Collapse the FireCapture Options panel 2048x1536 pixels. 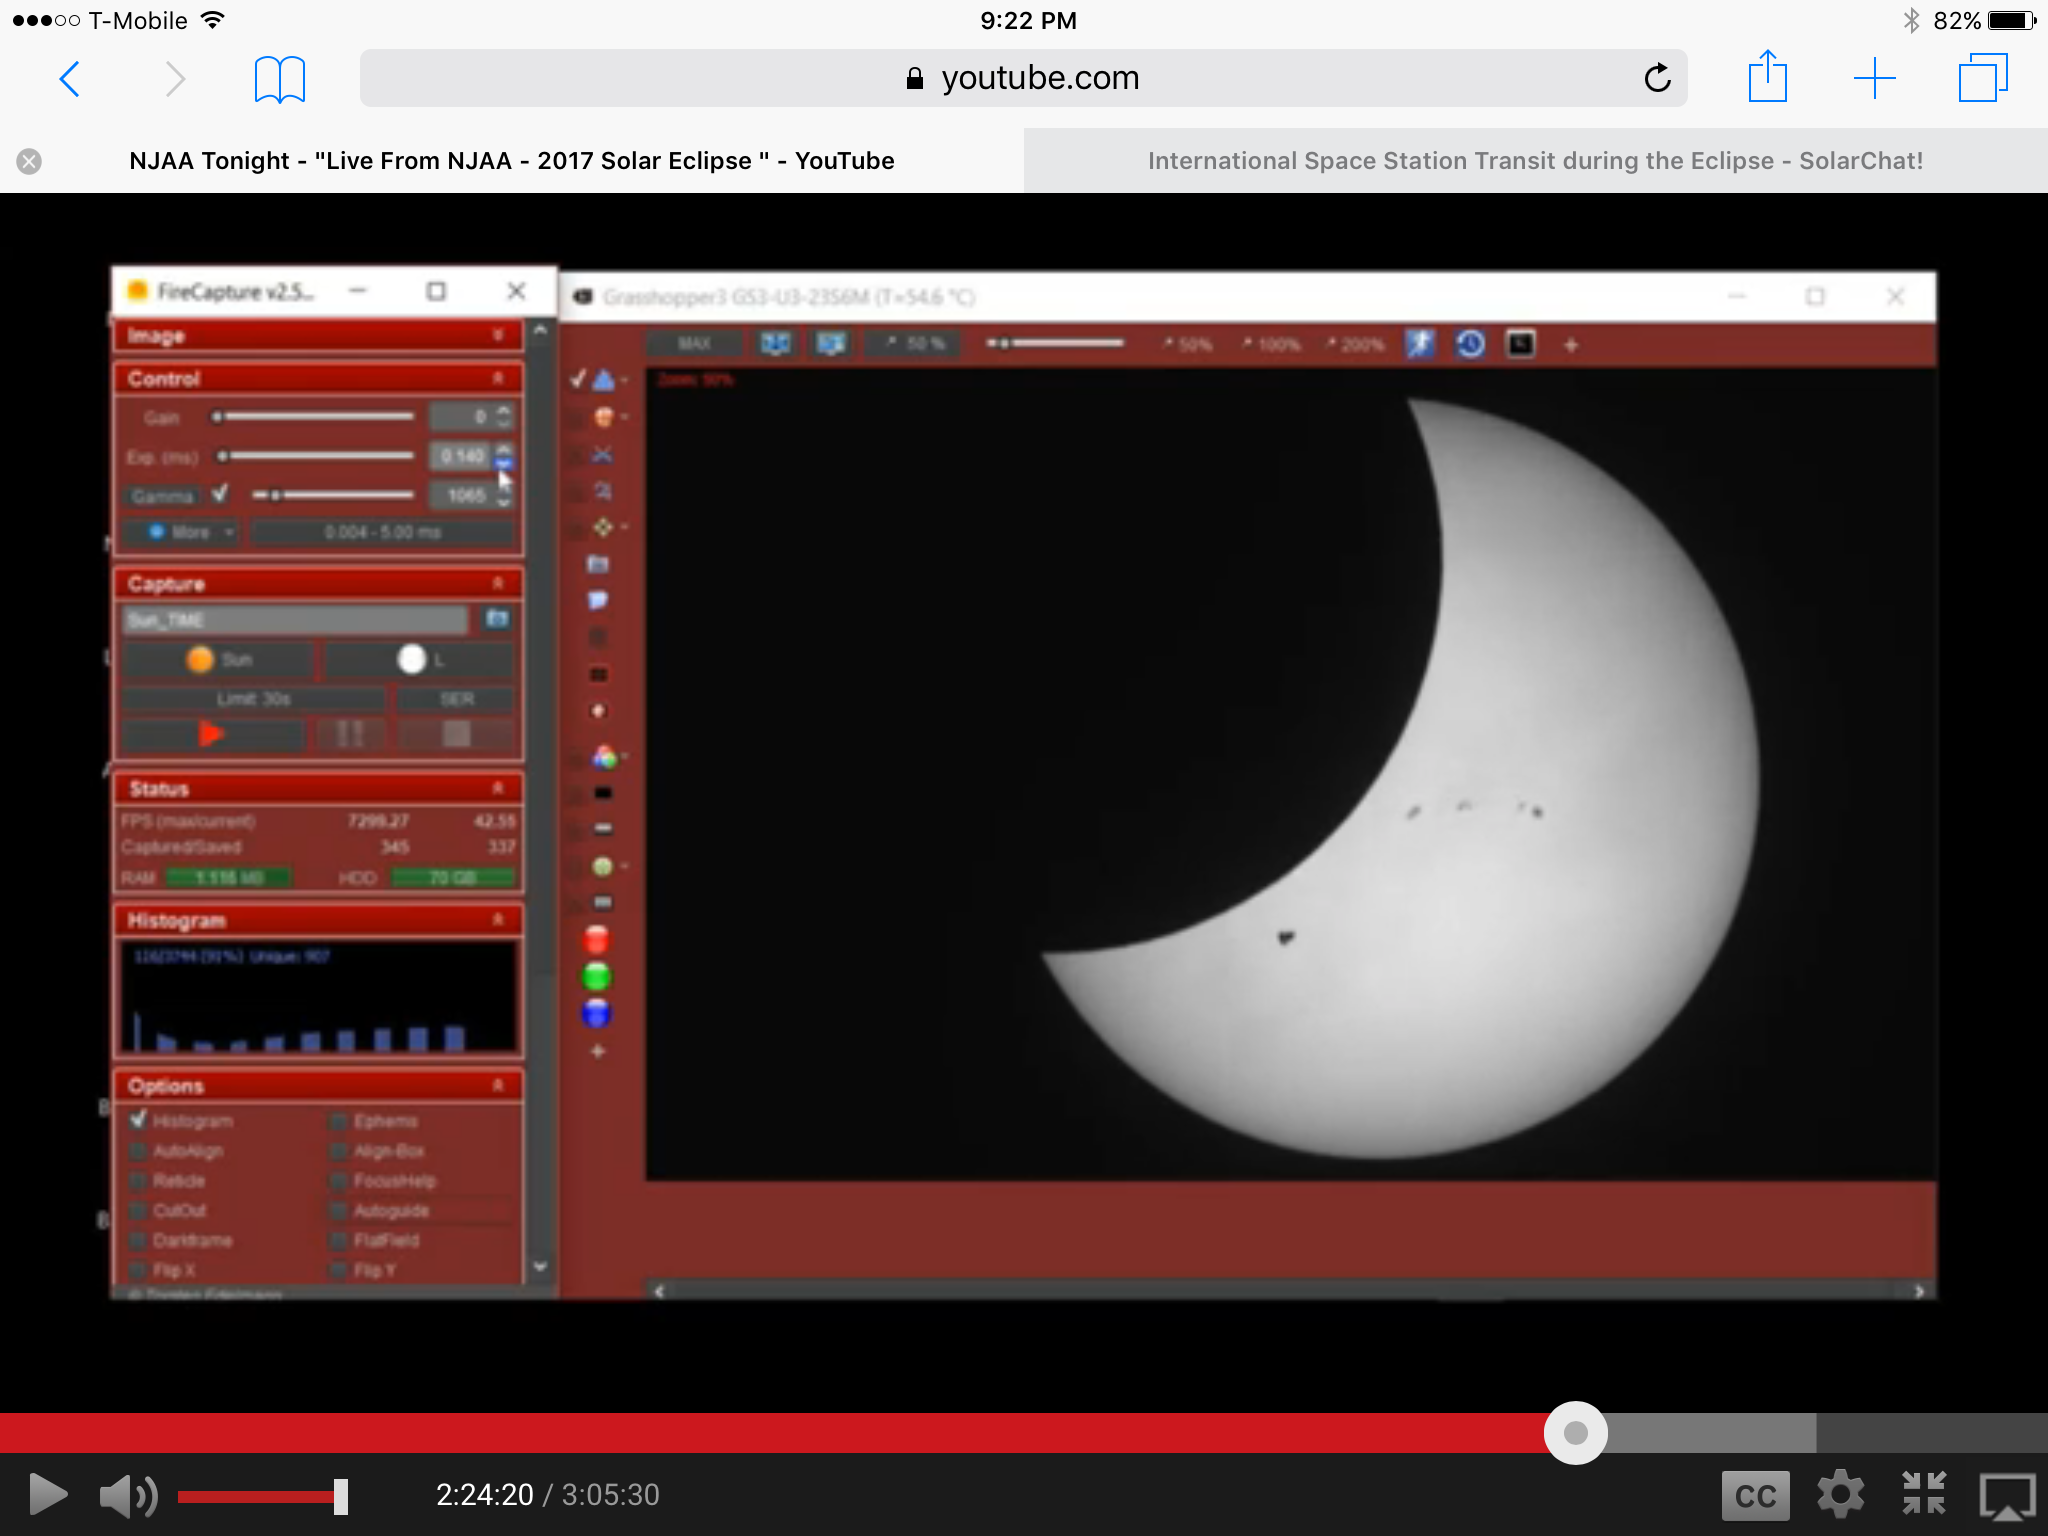[x=498, y=1085]
